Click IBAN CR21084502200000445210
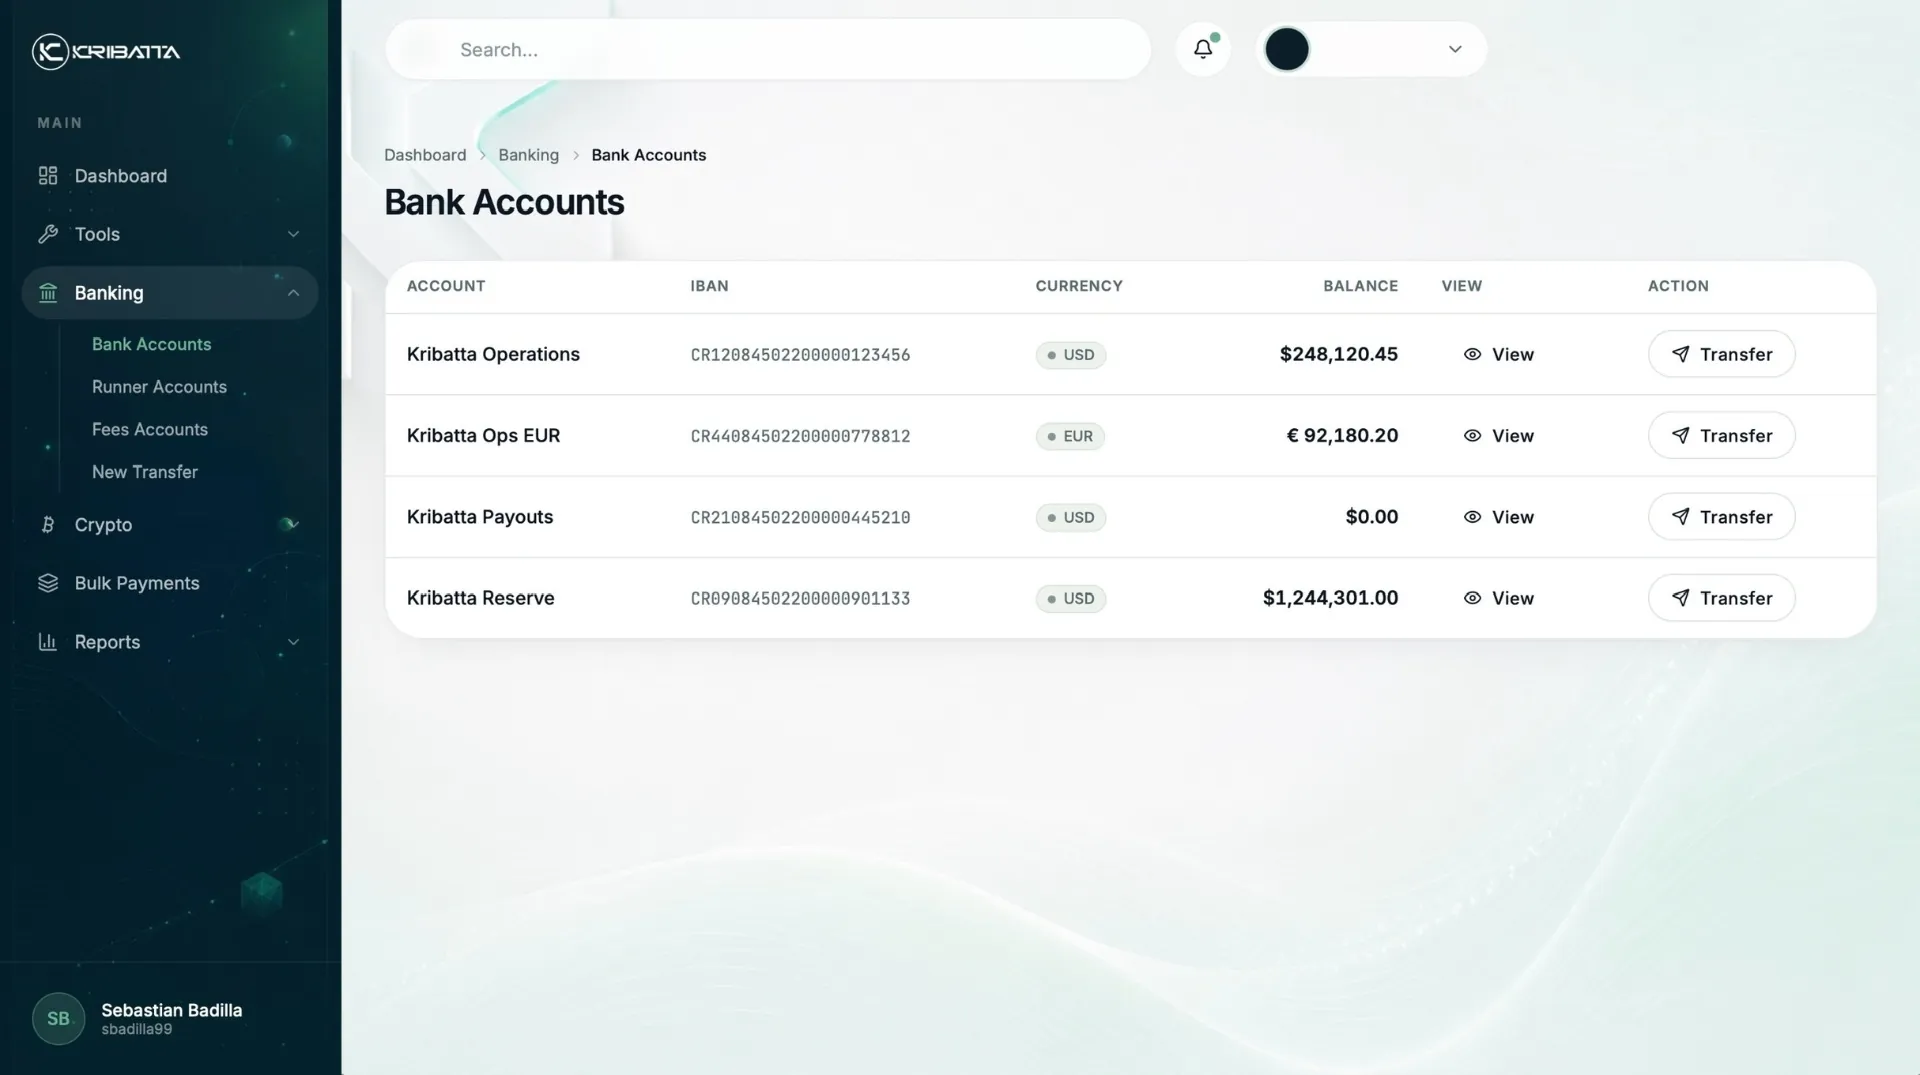1920x1075 pixels. click(800, 518)
